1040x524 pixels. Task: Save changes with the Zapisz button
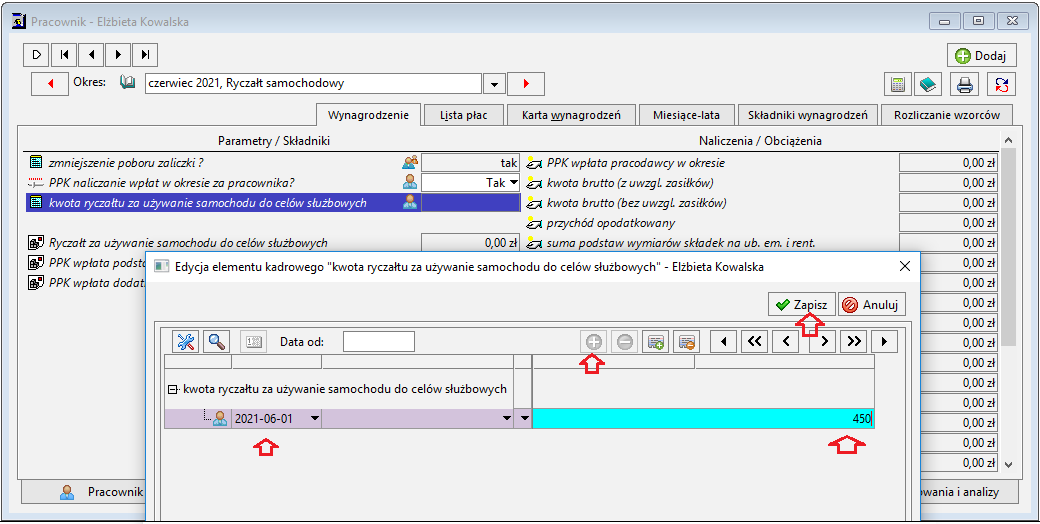(x=802, y=304)
